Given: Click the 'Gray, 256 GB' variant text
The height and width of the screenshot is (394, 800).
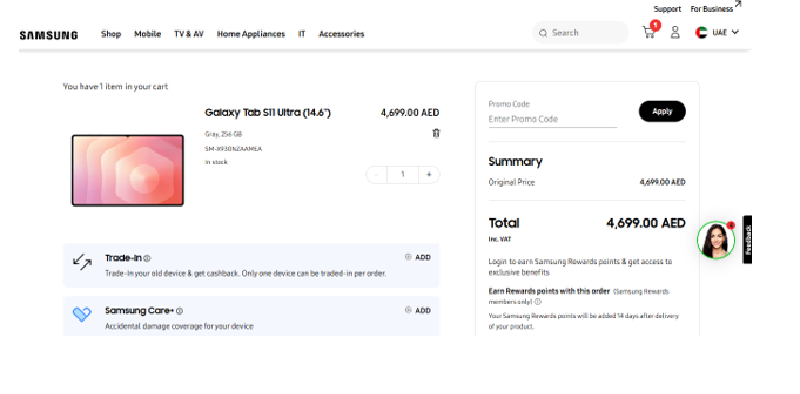Looking at the screenshot, I should click(x=223, y=134).
